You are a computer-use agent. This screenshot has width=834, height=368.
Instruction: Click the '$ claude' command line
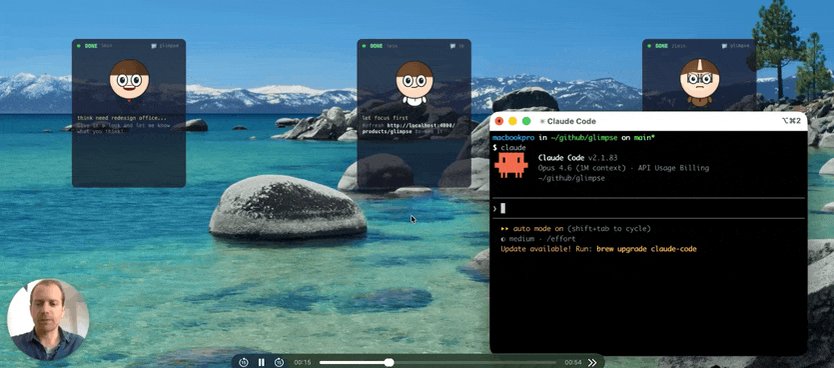510,147
